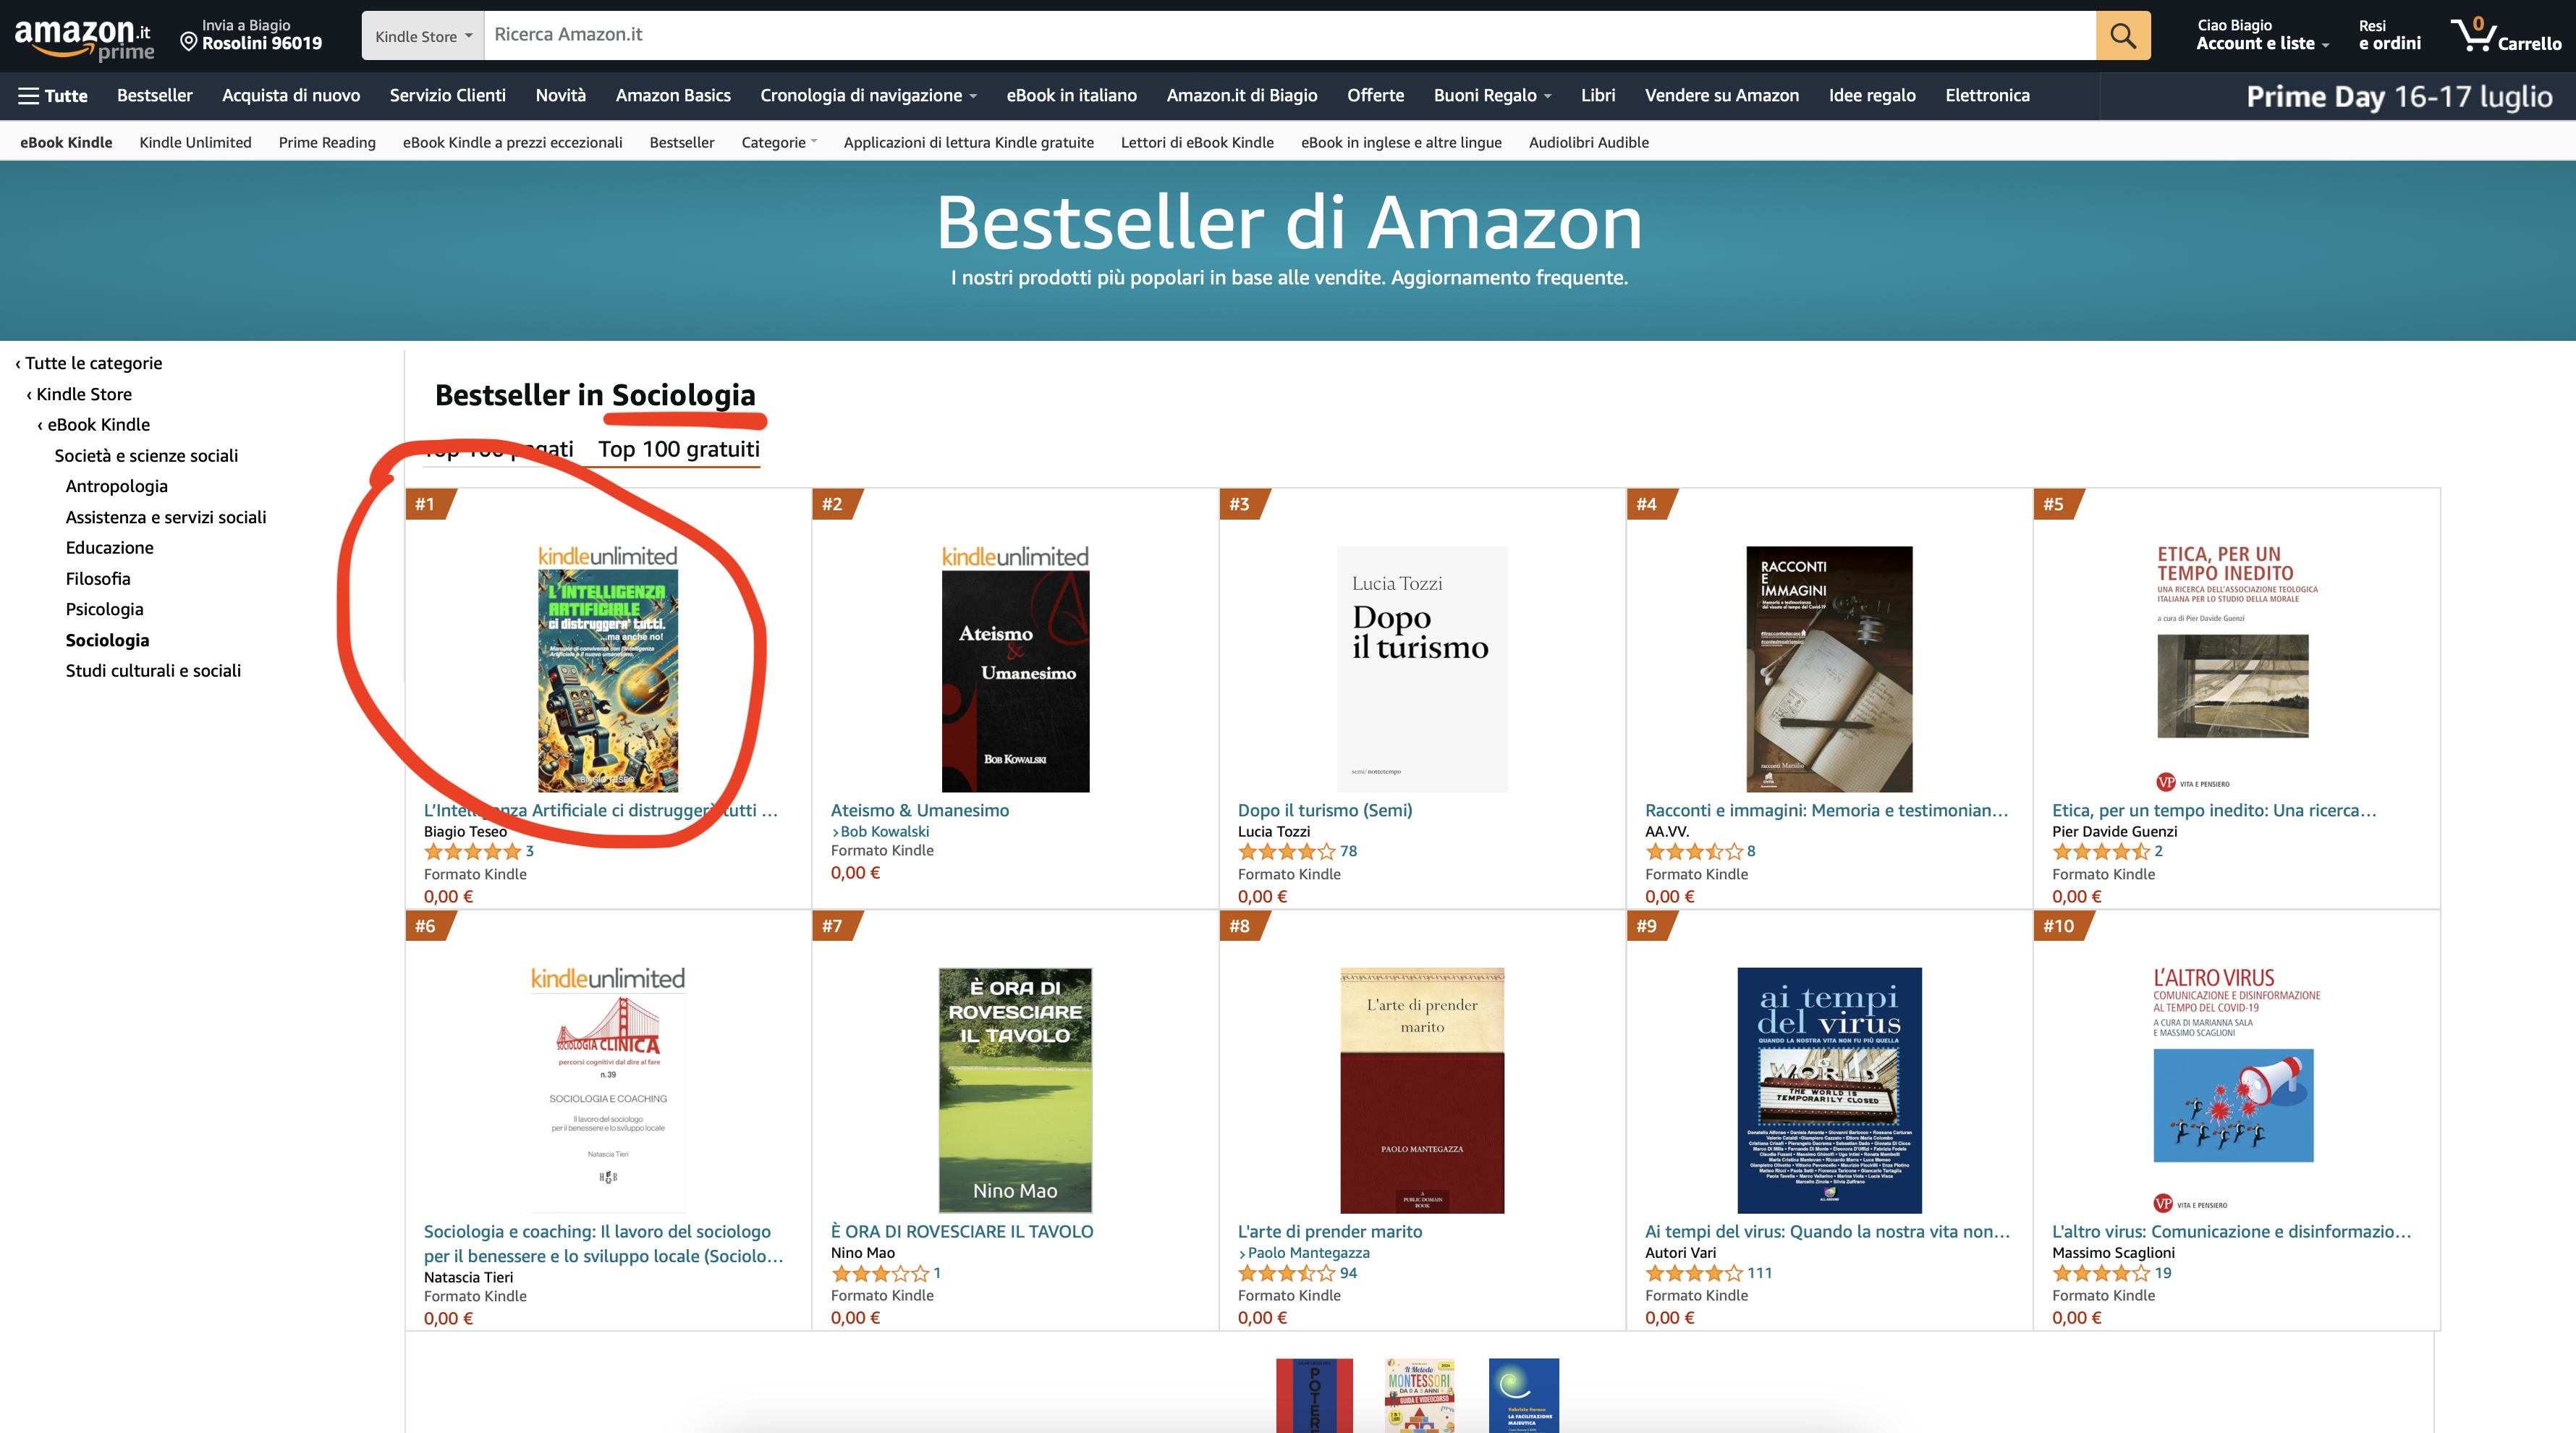Expand Account e liste menu

[x=2262, y=35]
